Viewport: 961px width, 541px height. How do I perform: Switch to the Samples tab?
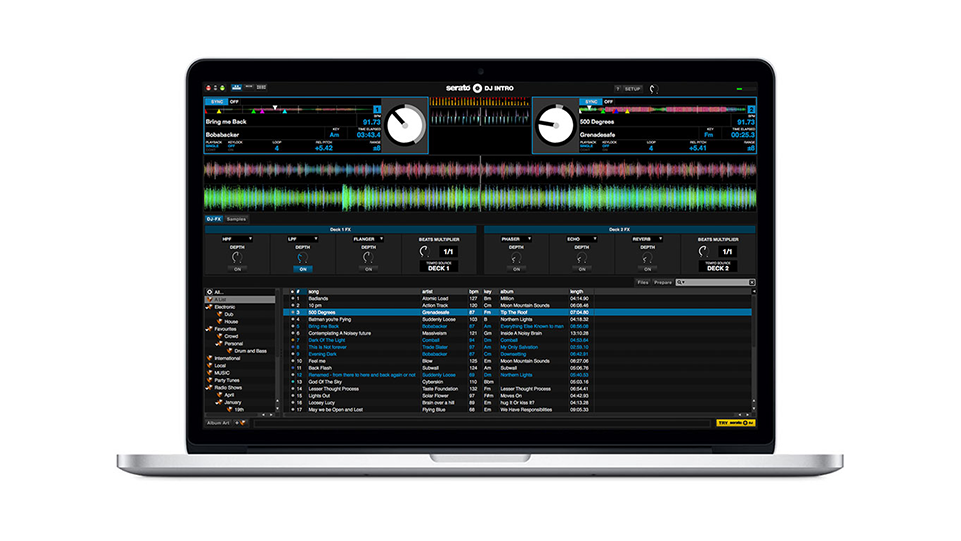236,219
